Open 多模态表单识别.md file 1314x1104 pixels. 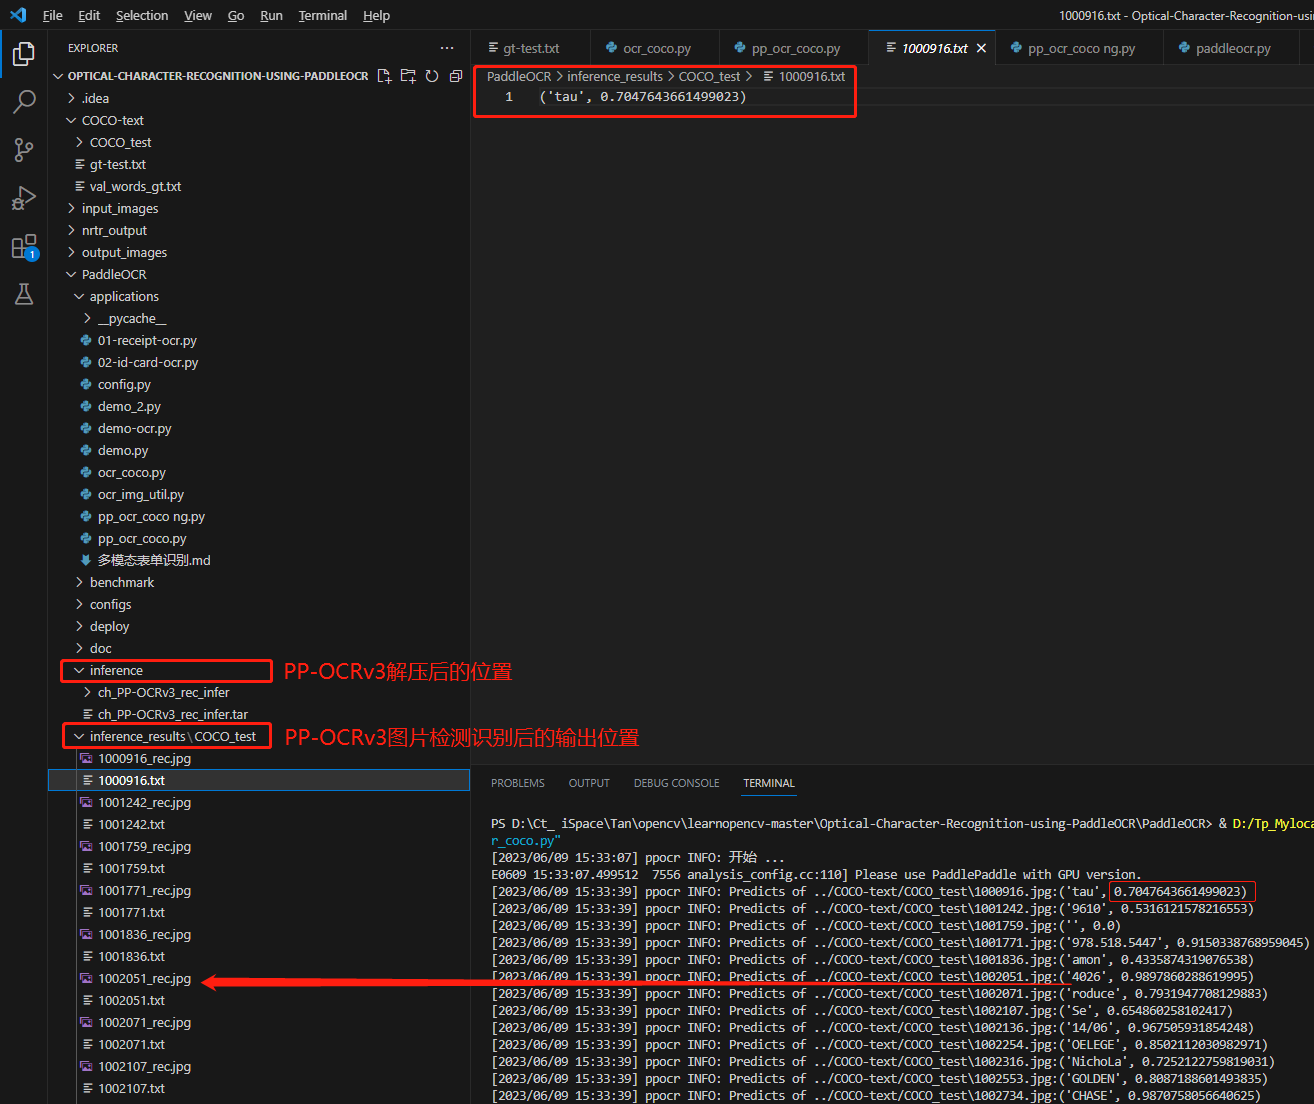click(259, 560)
